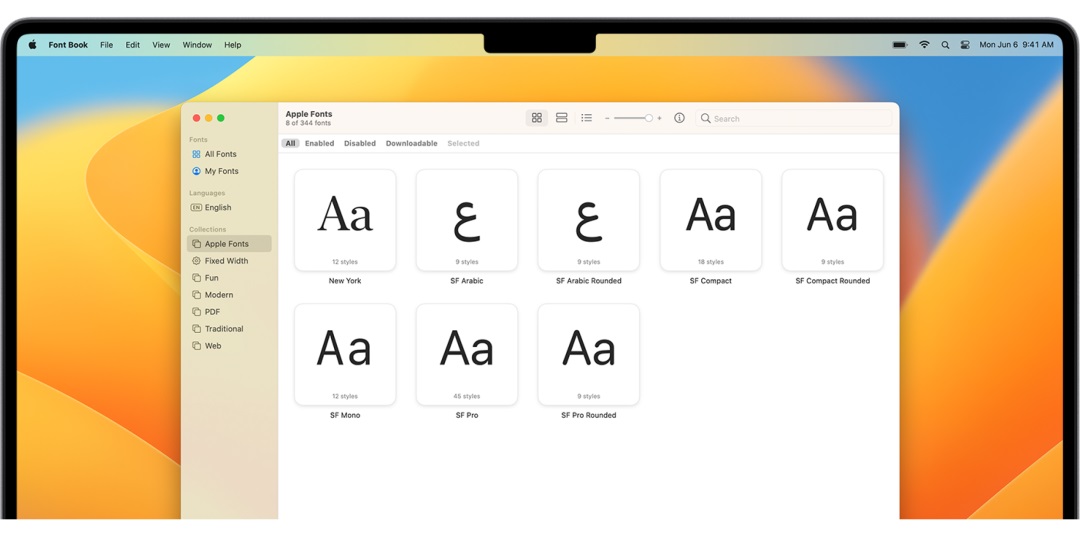
Task: Select the SF Arabic font card
Action: 467,220
